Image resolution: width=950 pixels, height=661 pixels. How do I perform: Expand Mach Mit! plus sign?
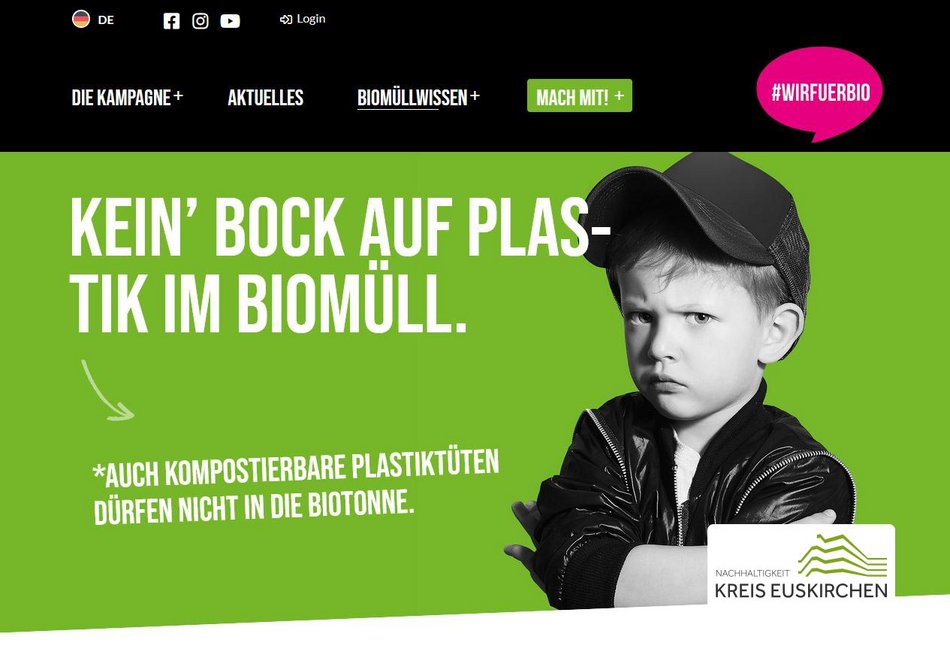619,95
